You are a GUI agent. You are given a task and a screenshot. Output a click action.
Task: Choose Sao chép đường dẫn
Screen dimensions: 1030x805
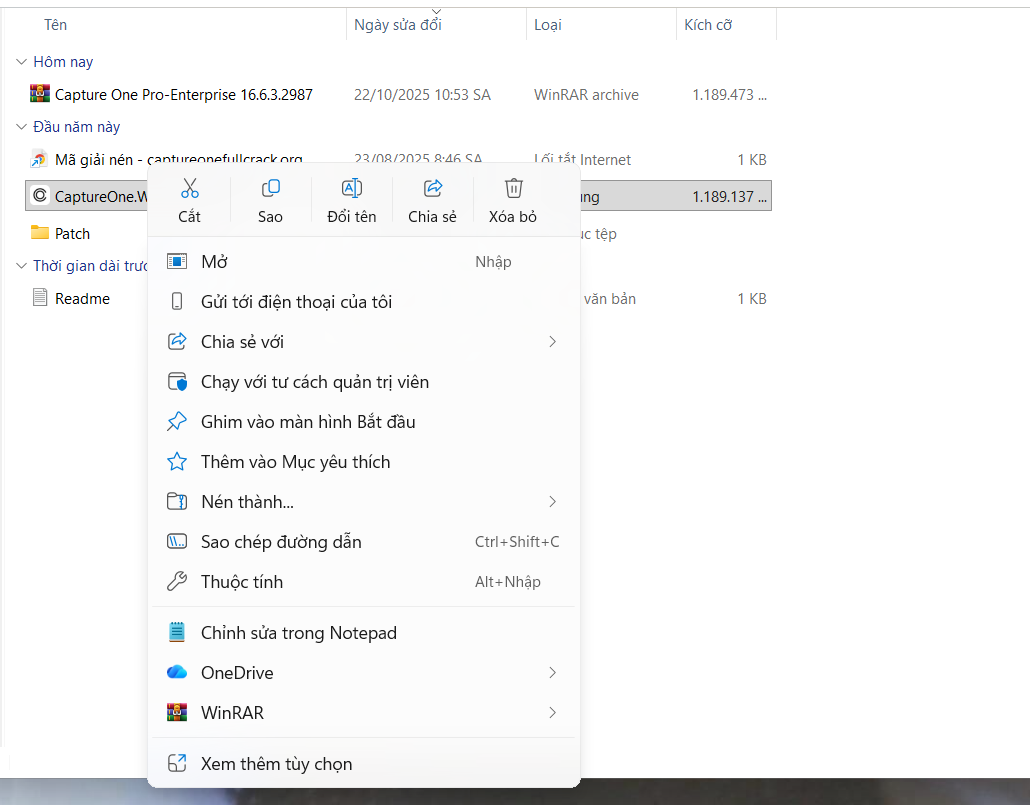(281, 542)
